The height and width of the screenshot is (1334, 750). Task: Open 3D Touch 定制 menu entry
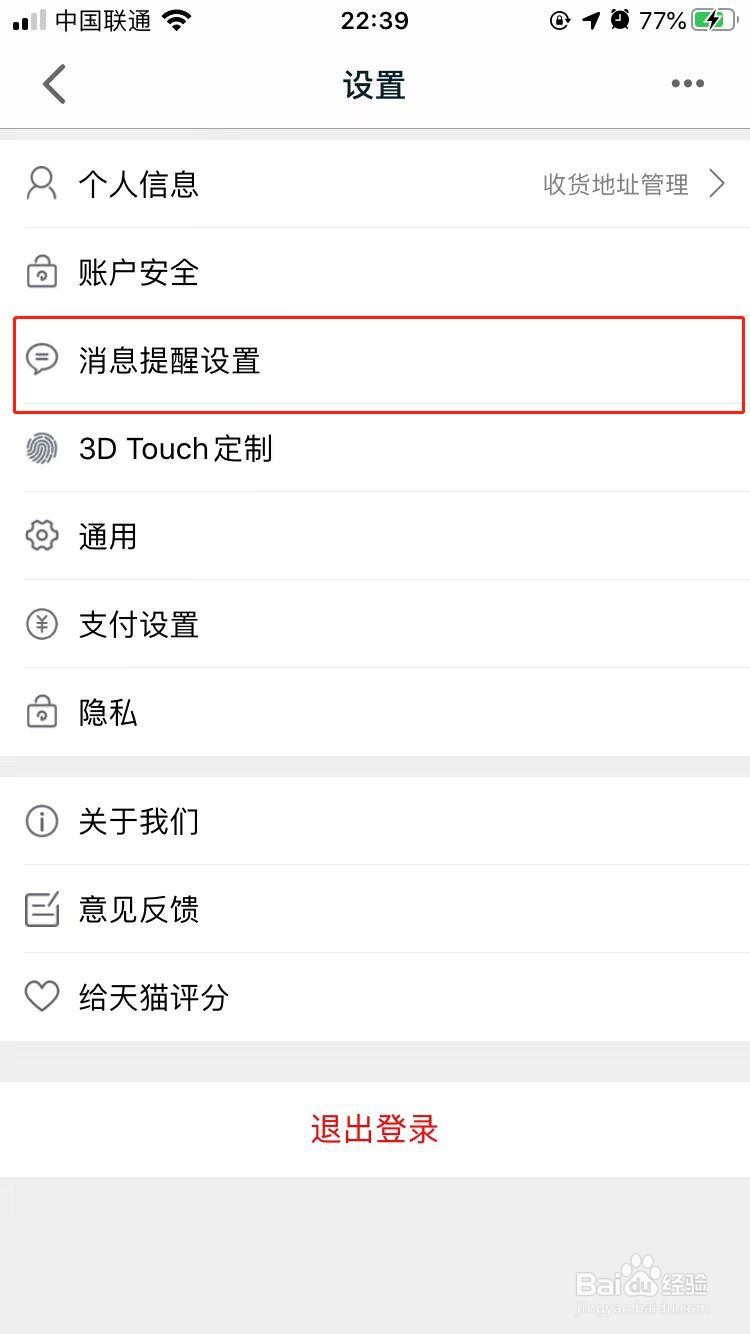click(x=375, y=448)
